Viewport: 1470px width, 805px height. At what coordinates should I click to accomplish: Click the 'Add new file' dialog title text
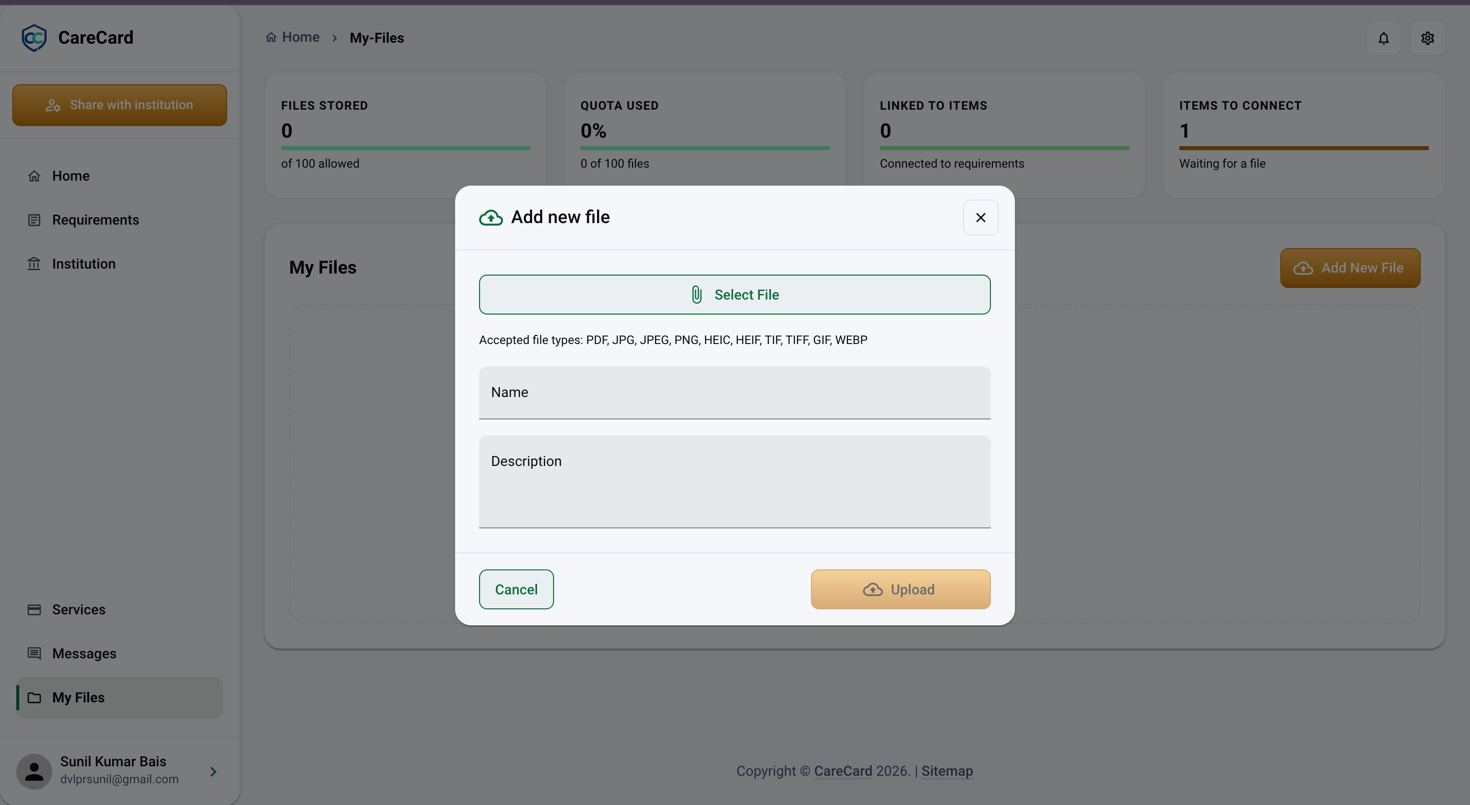[560, 218]
